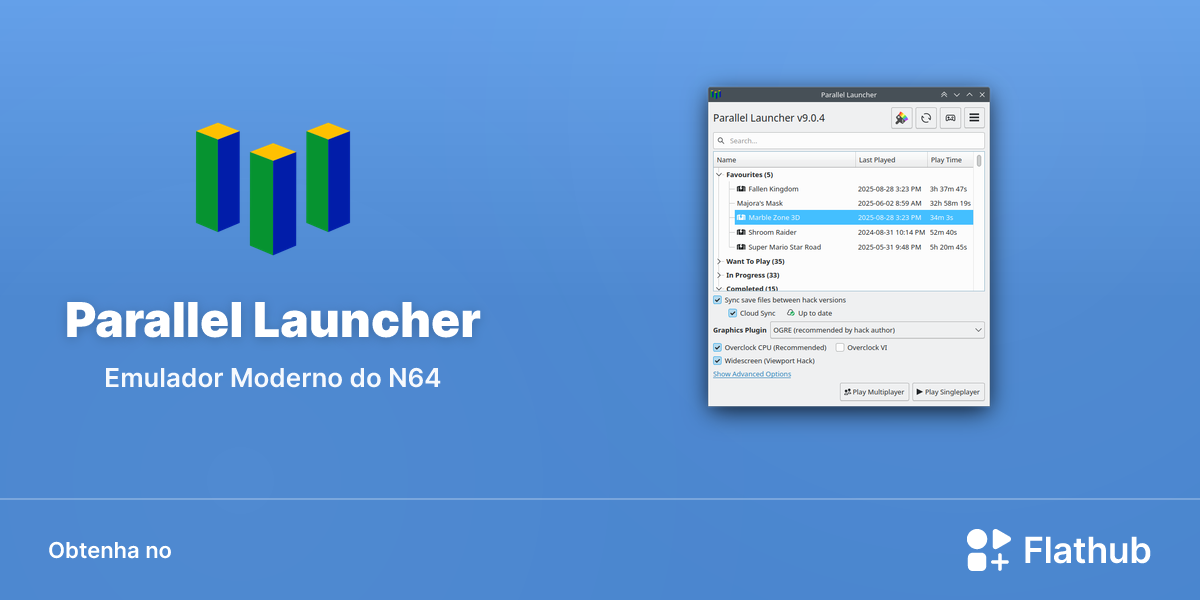Collapse the Completed (15) group

719,288
